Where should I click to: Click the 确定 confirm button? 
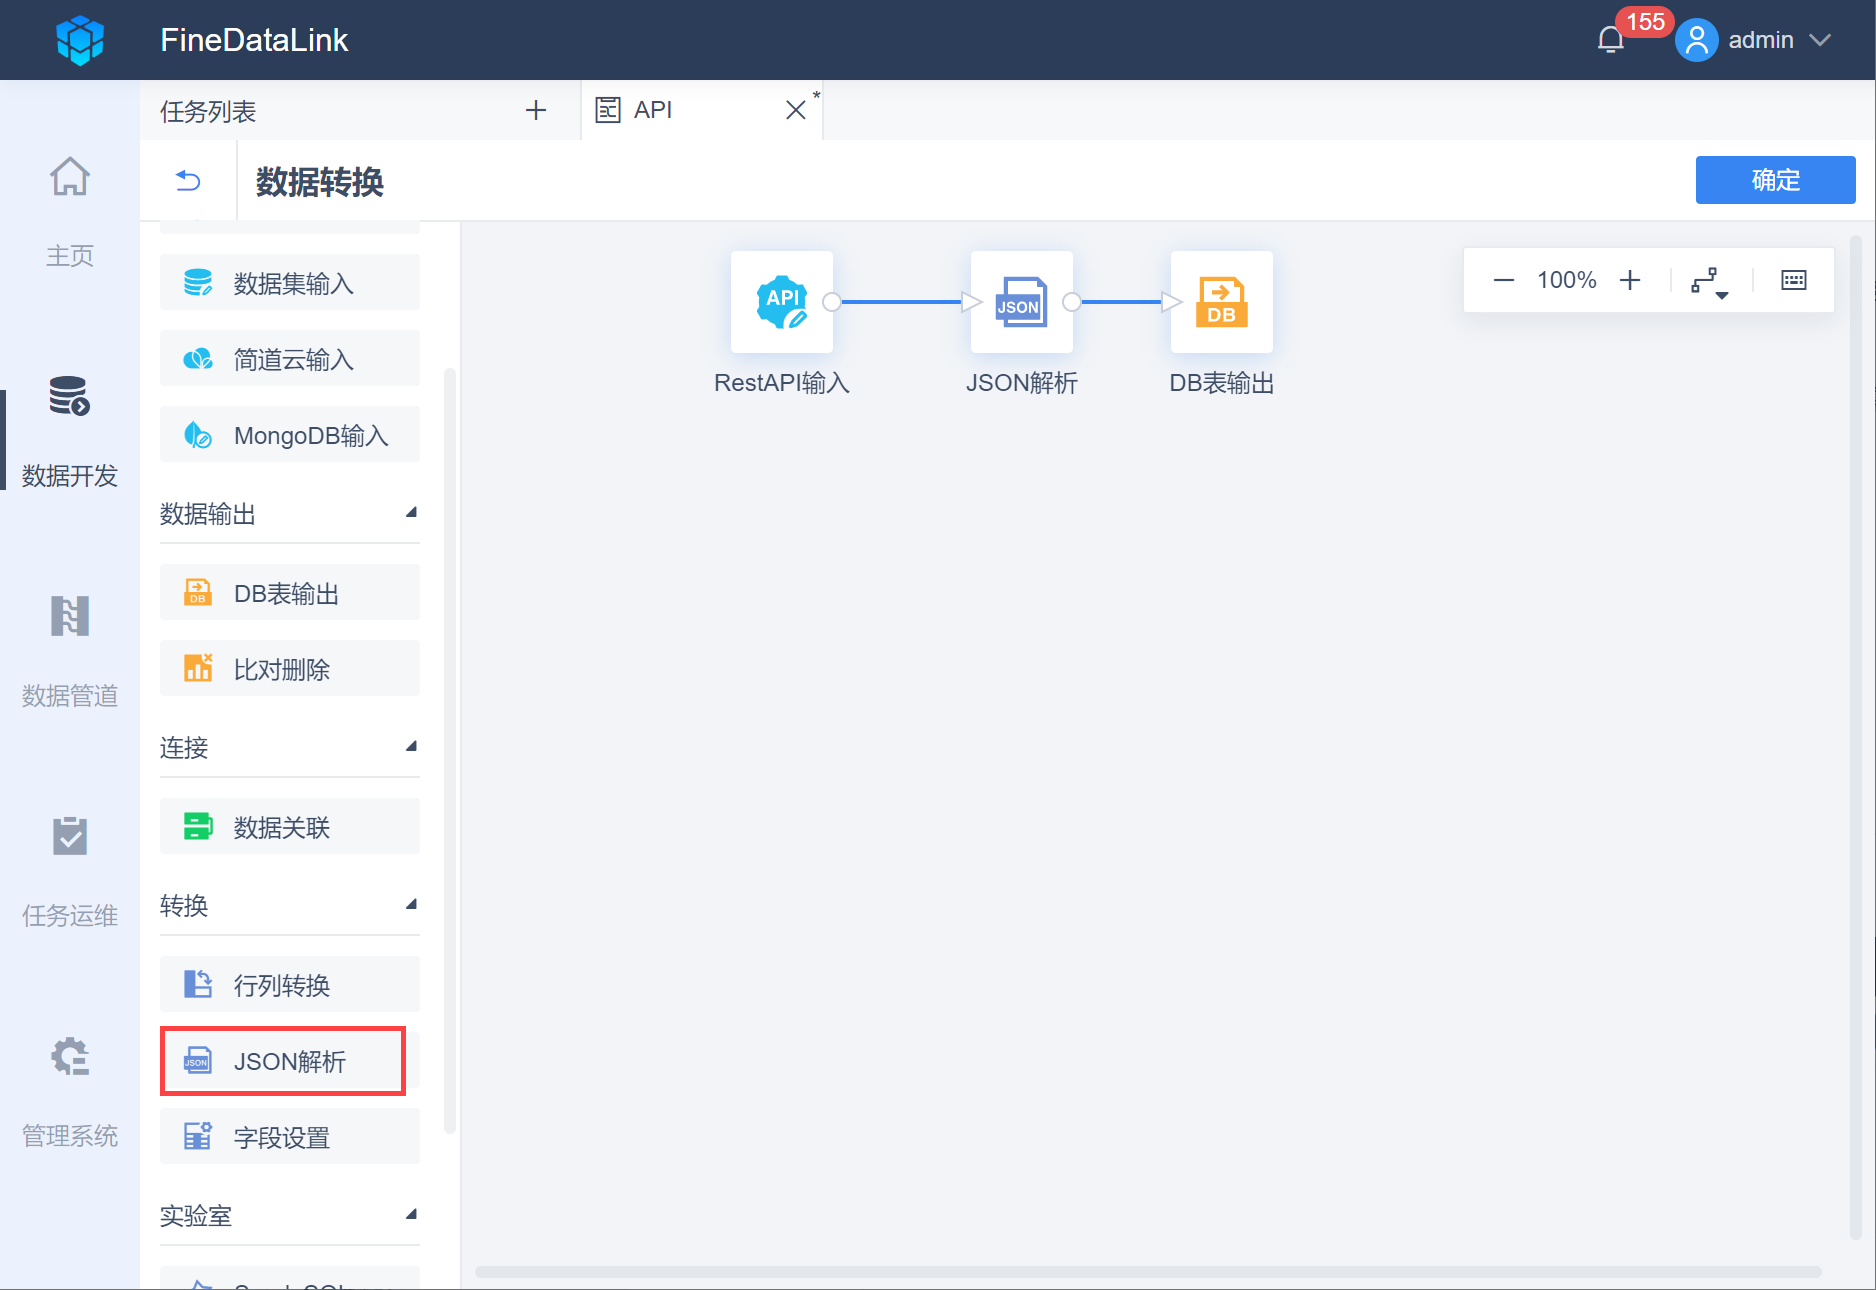tap(1775, 180)
